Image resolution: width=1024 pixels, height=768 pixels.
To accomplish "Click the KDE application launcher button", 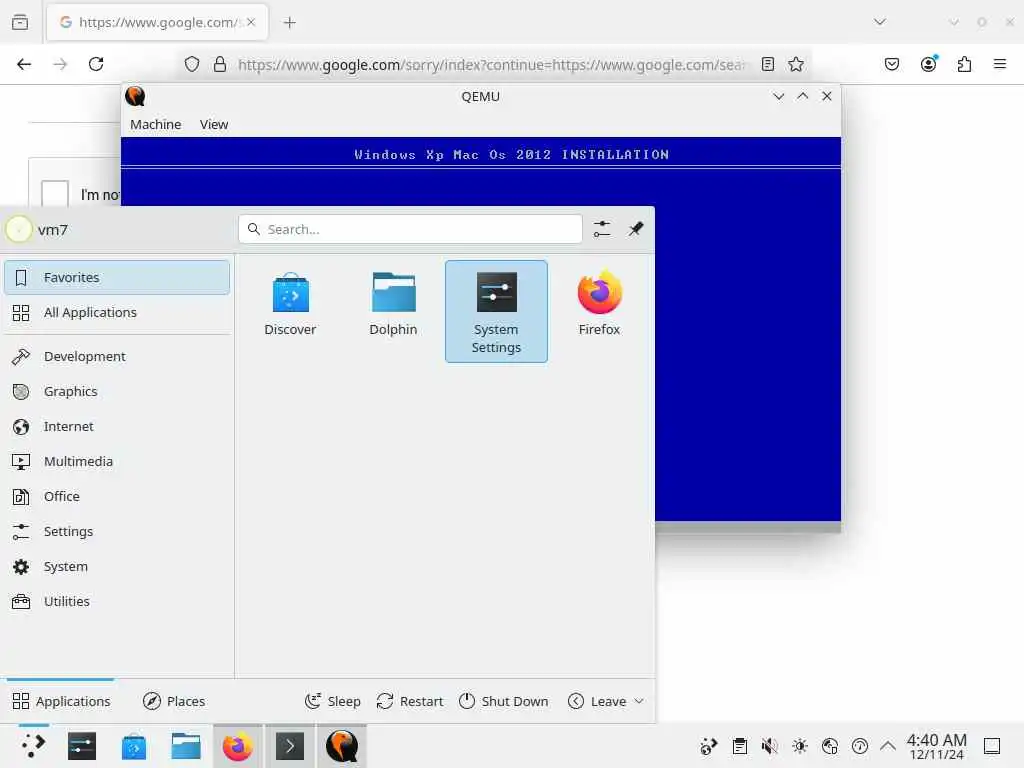I will pos(33,746).
